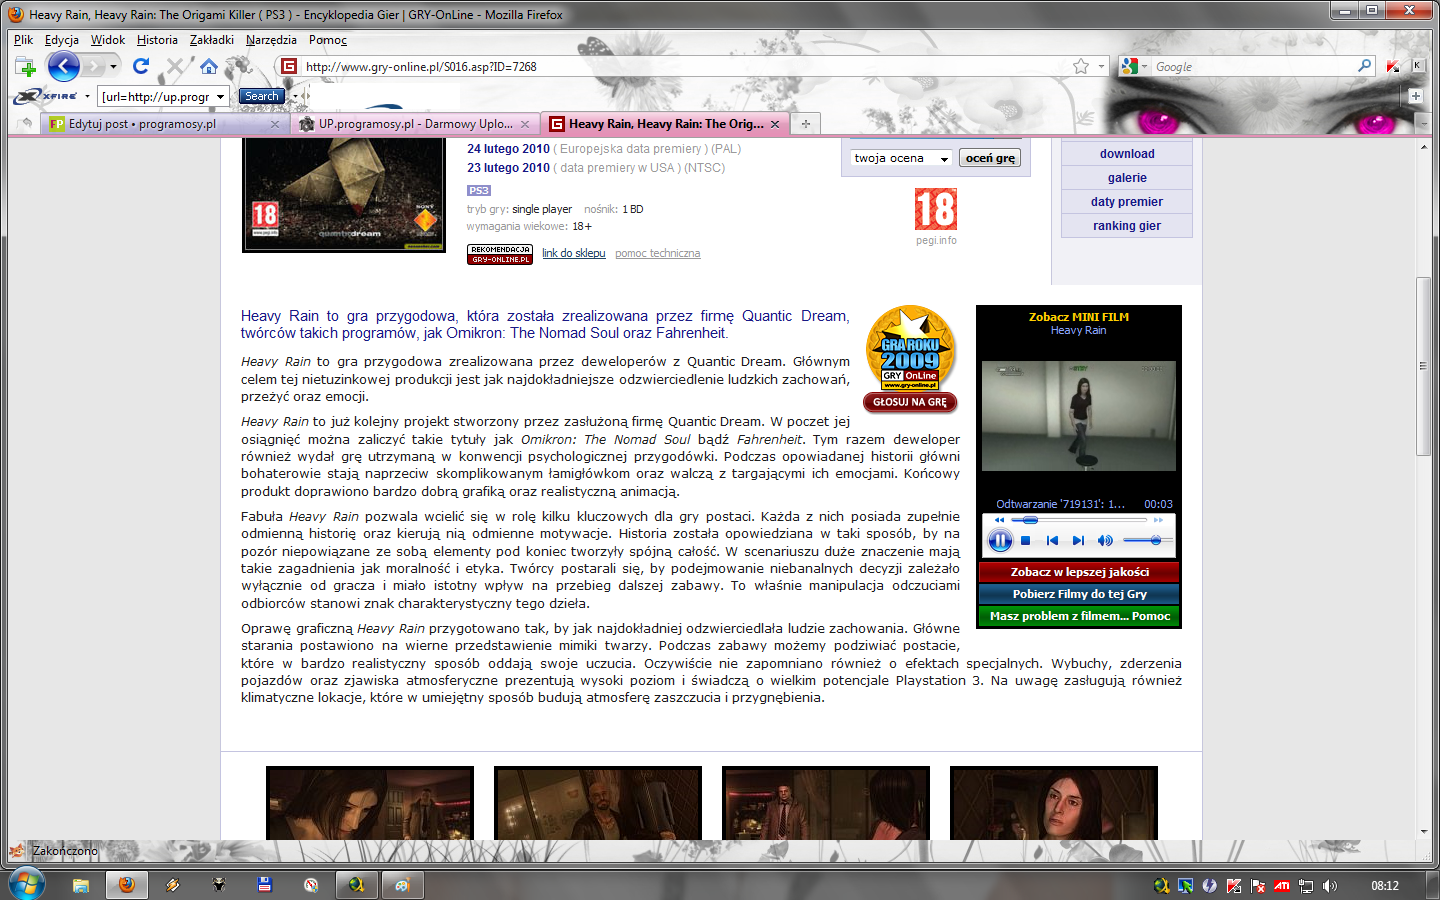
Task: Open the download sidebar link
Action: pyautogui.click(x=1127, y=154)
